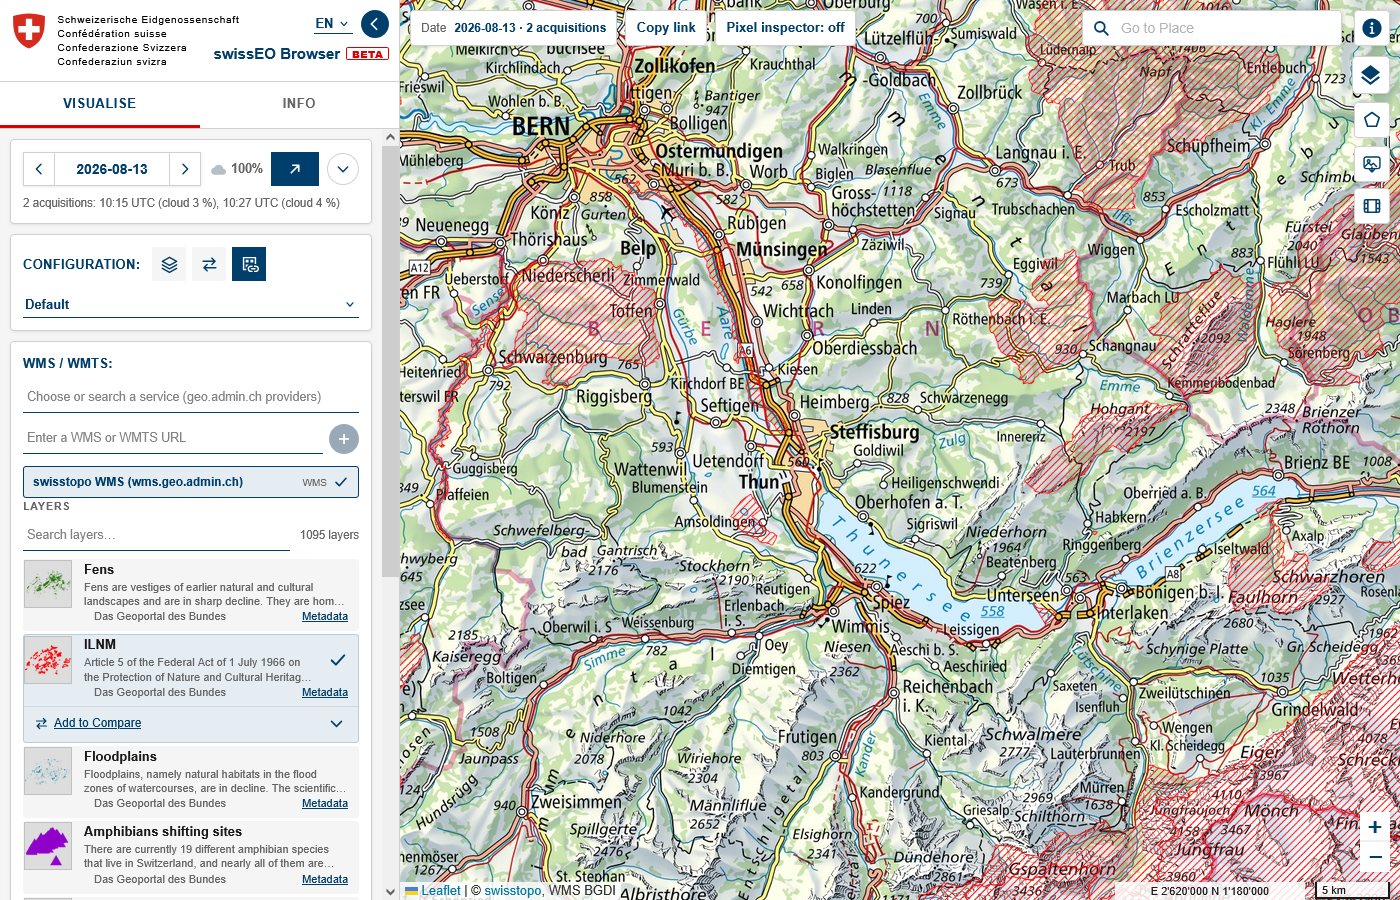
Task: Collapse the sidebar with the round arrow button
Action: coord(375,24)
